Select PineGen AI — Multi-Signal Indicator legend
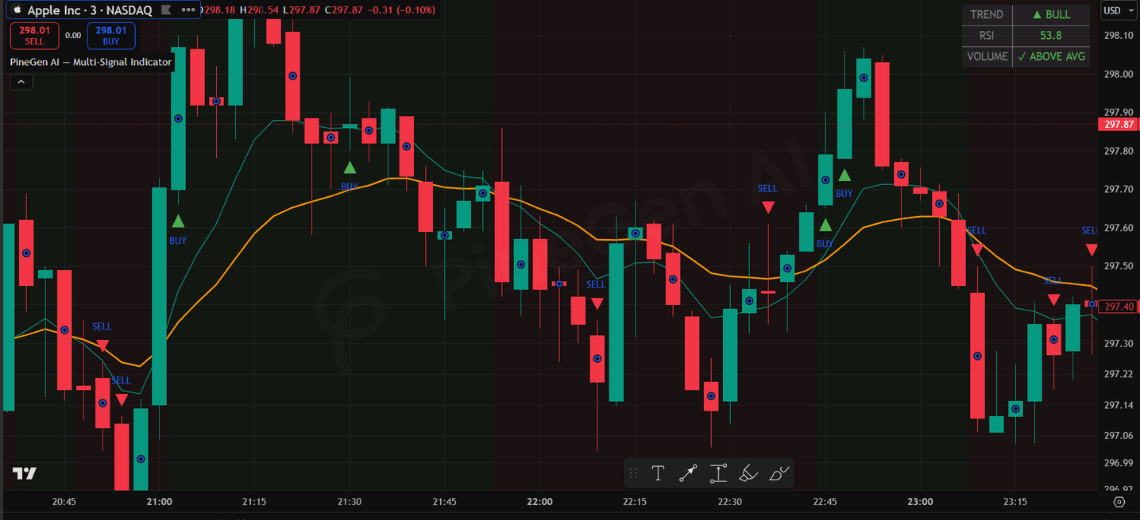The width and height of the screenshot is (1140, 520). [91, 63]
